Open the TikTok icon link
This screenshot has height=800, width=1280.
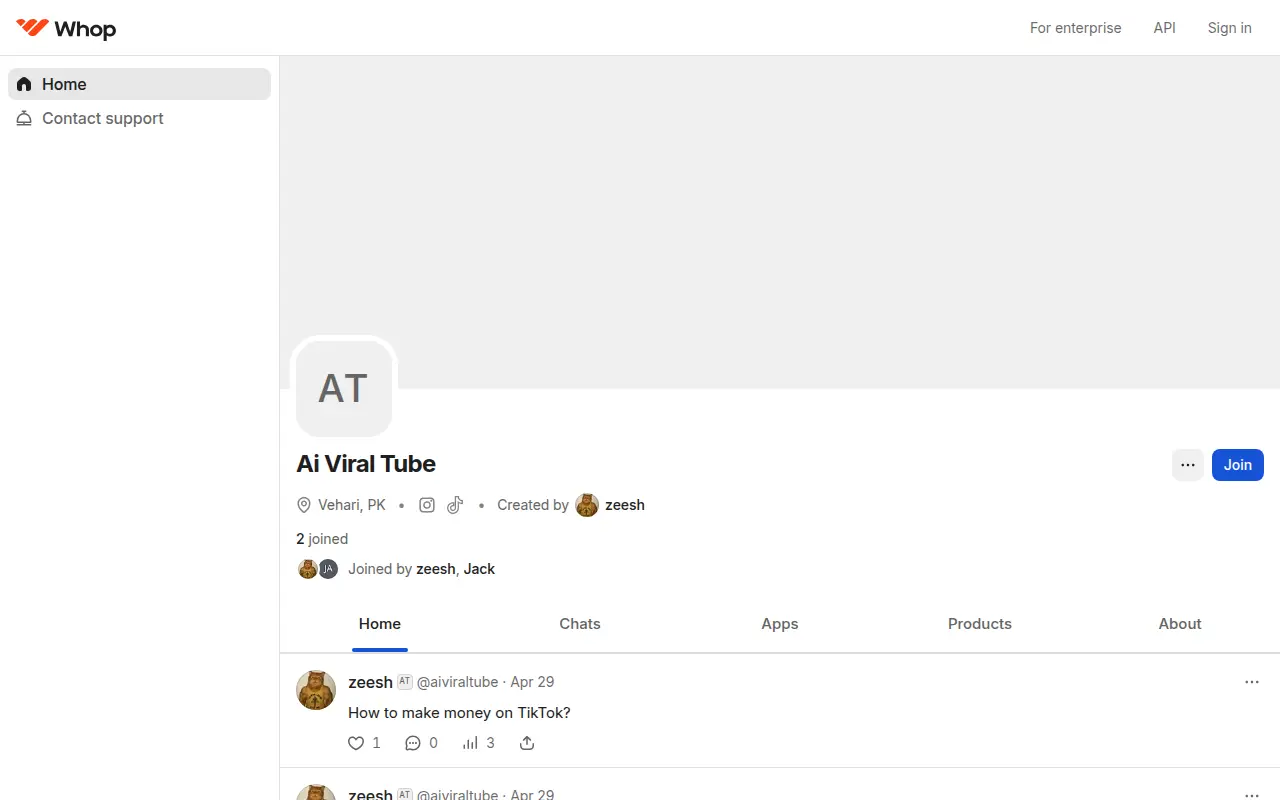[x=455, y=505]
